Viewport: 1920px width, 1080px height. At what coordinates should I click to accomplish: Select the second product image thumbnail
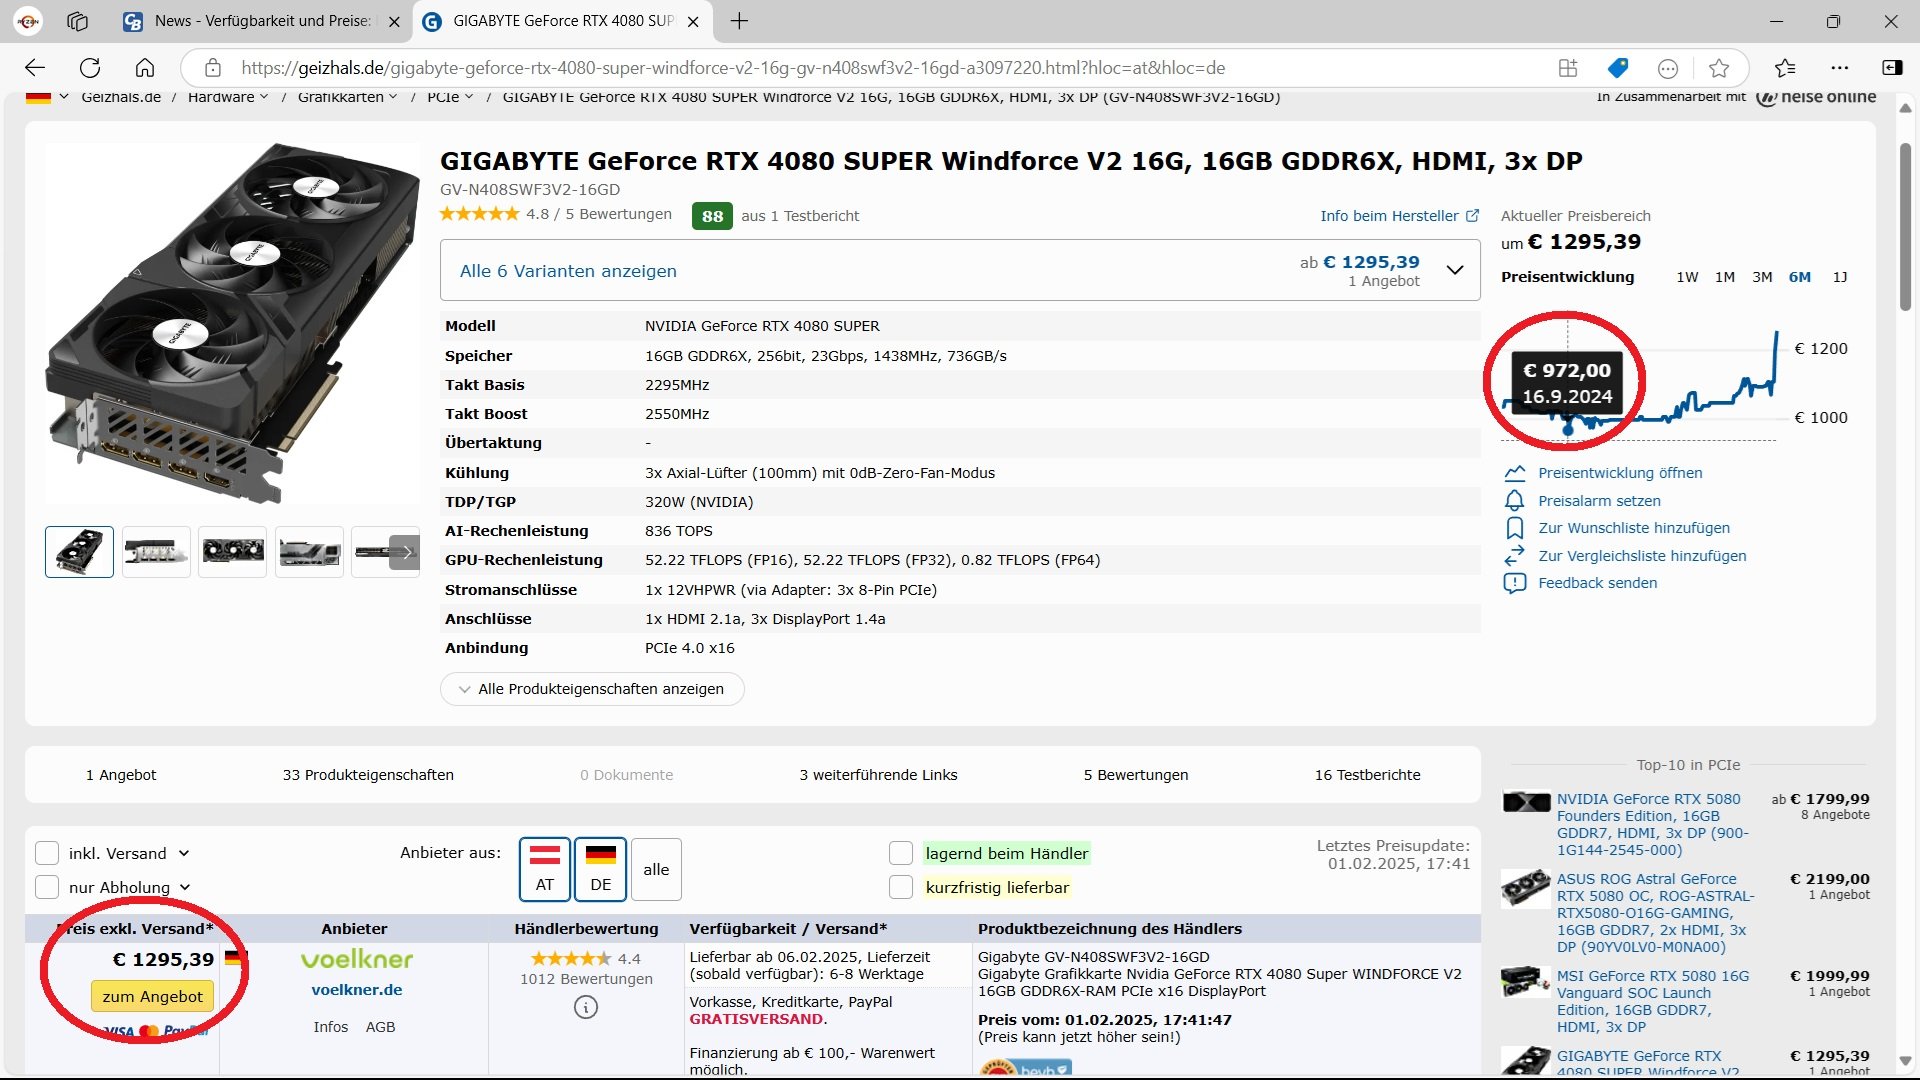156,552
